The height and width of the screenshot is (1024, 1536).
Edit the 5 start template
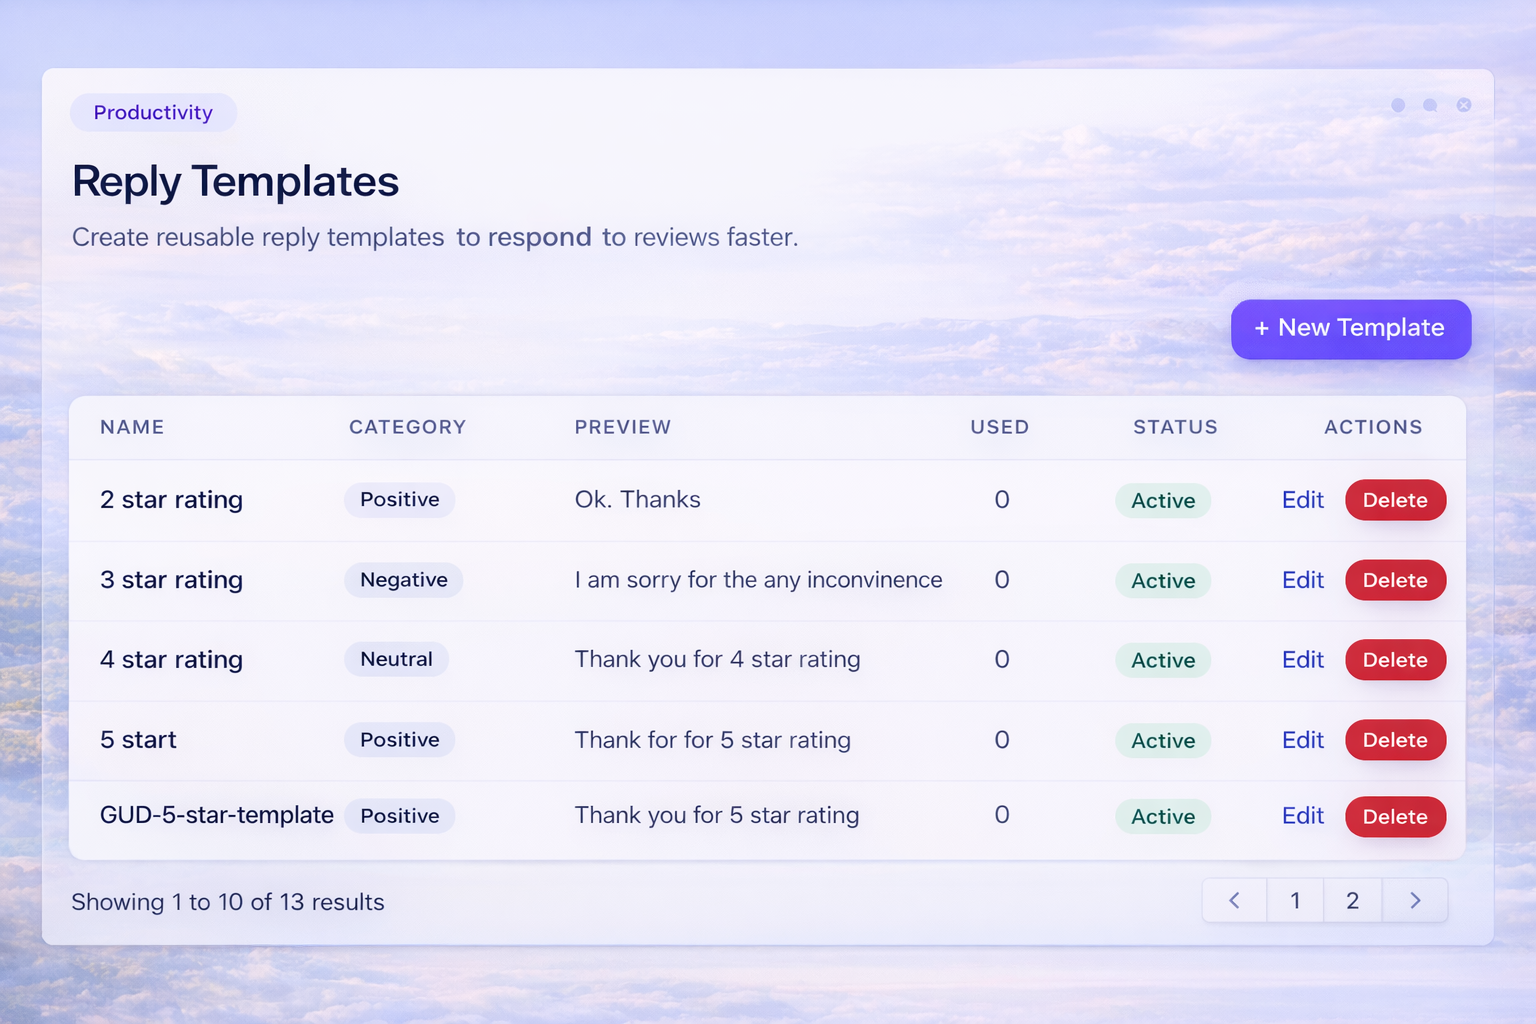pos(1302,740)
